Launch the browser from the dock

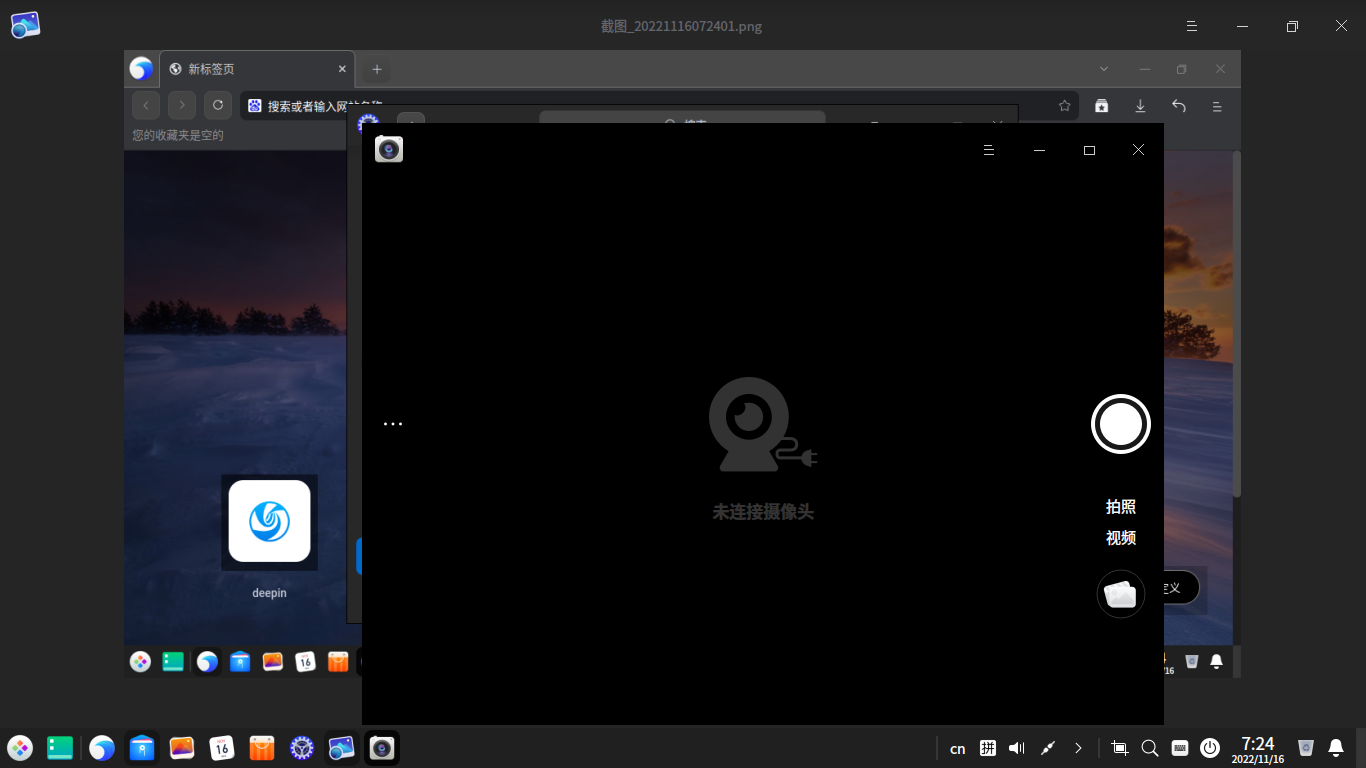click(x=102, y=747)
